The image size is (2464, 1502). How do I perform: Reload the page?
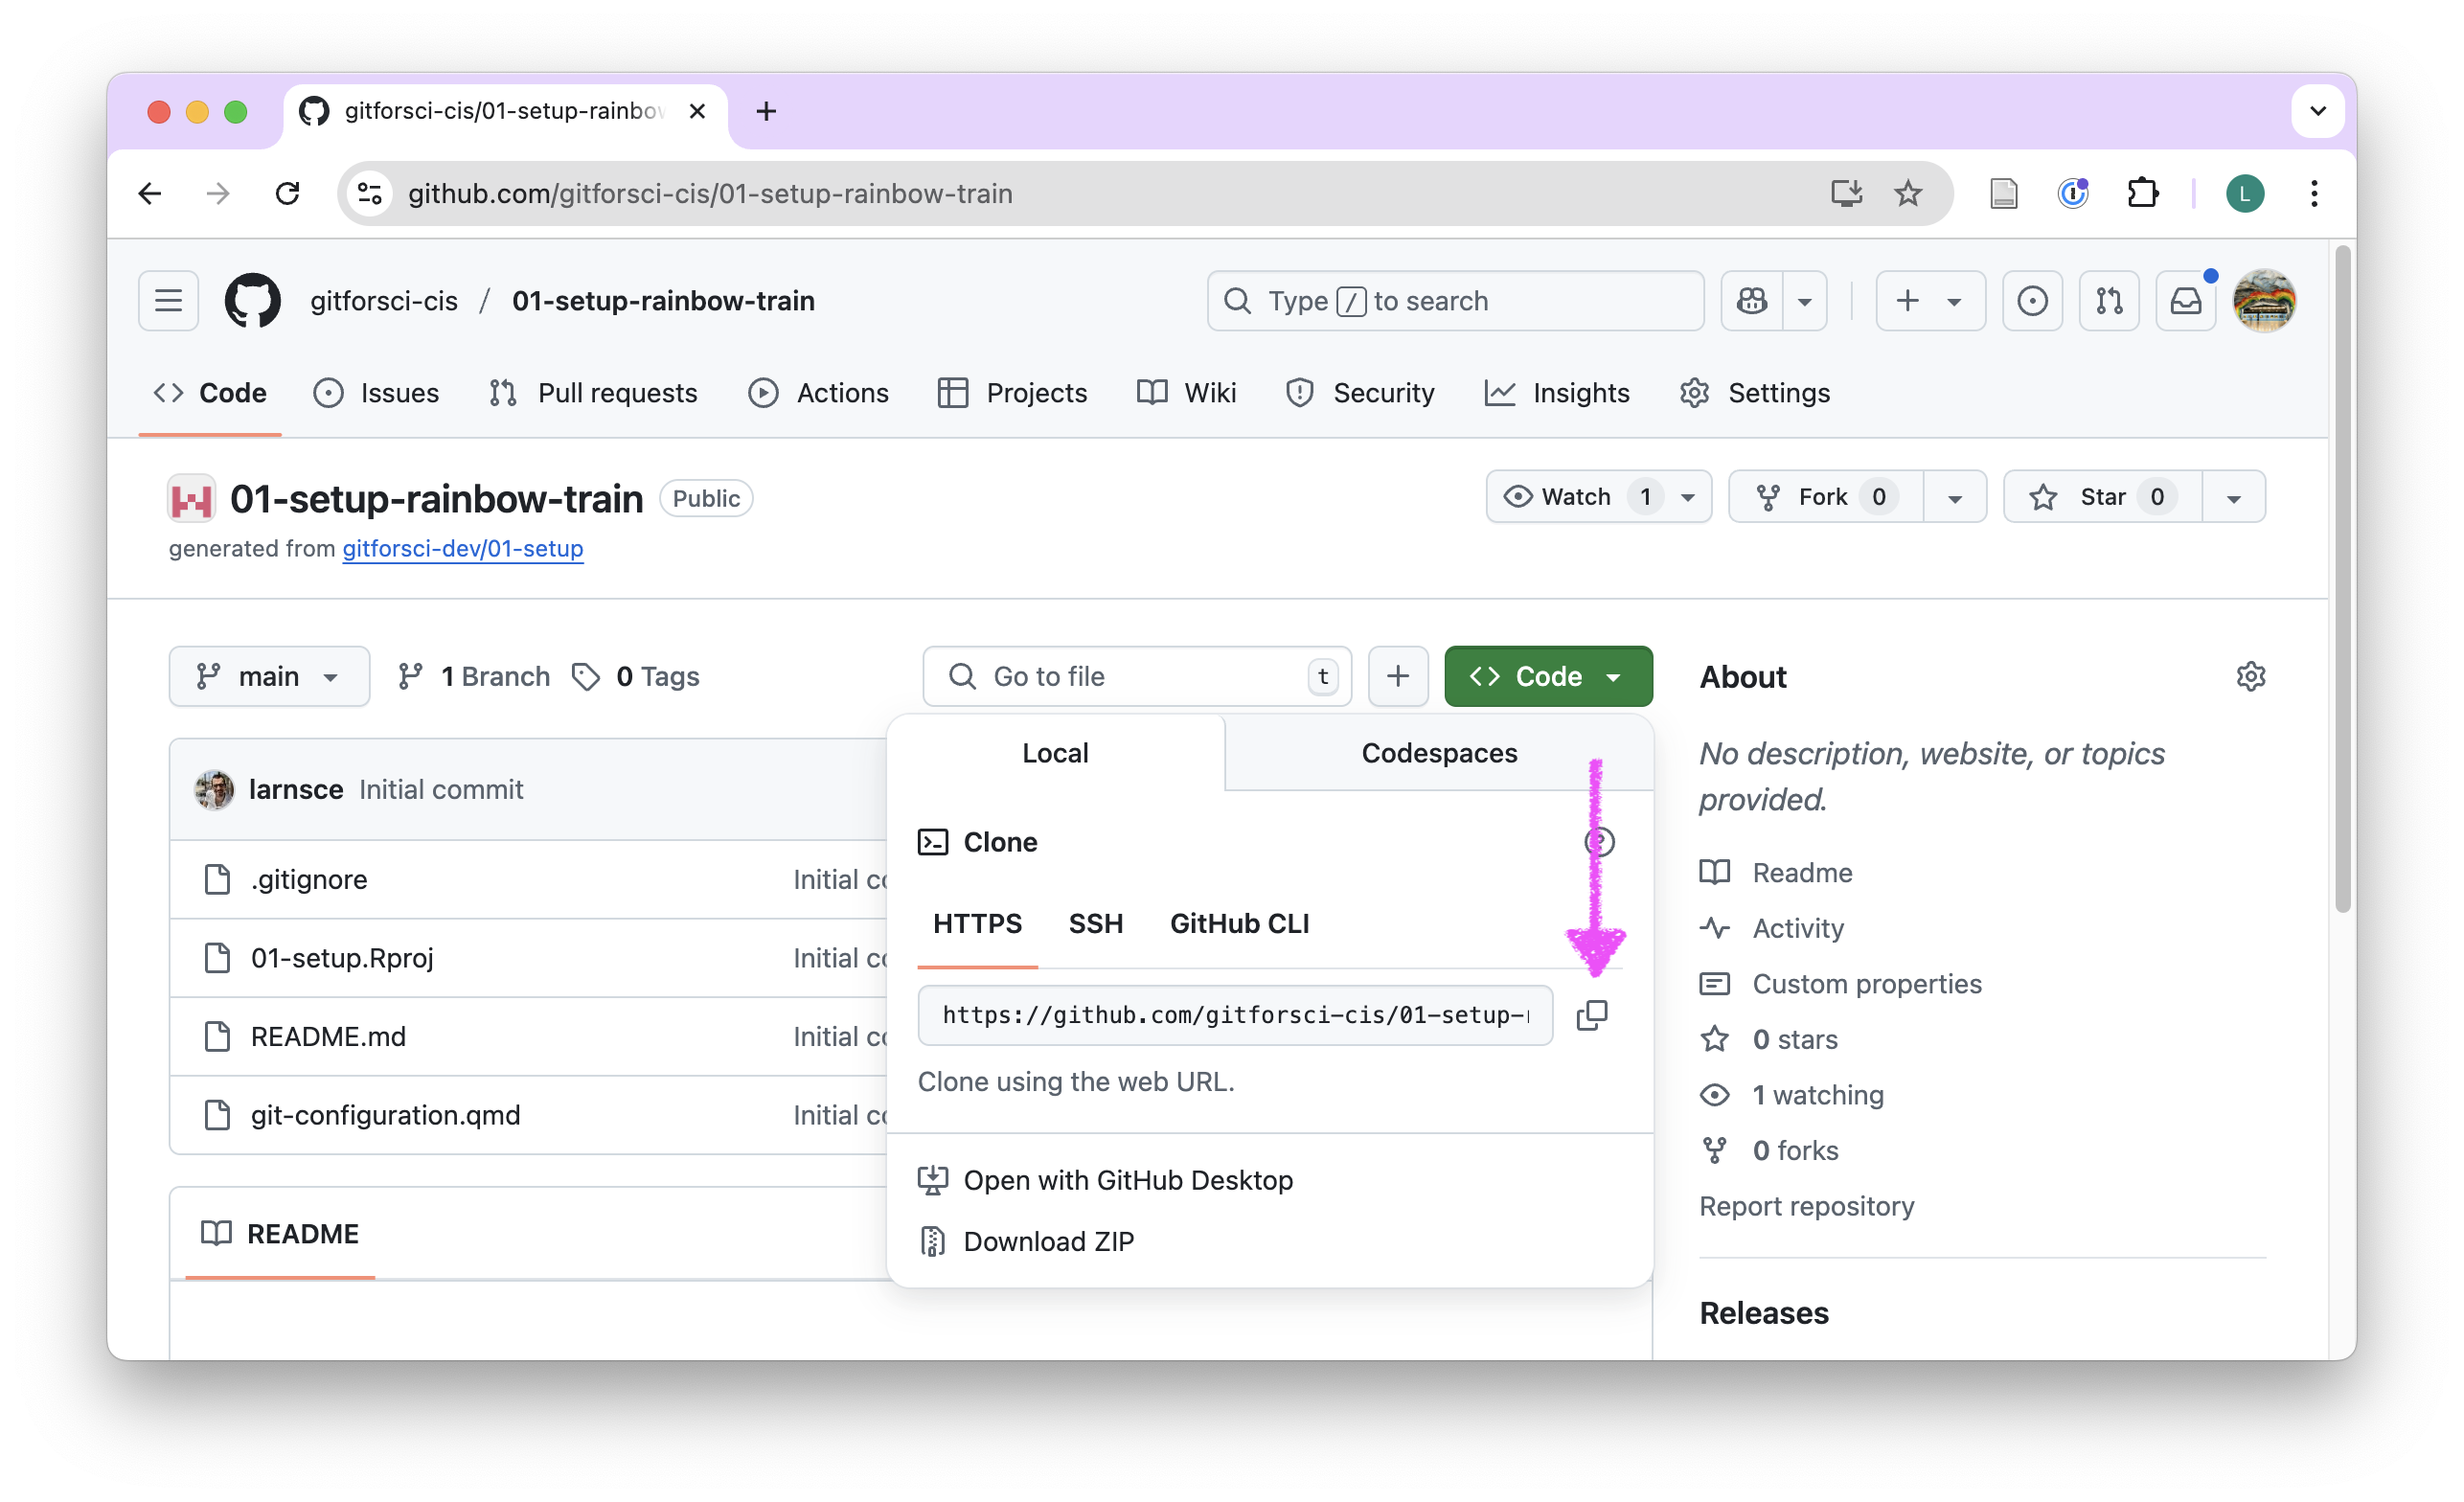(288, 193)
